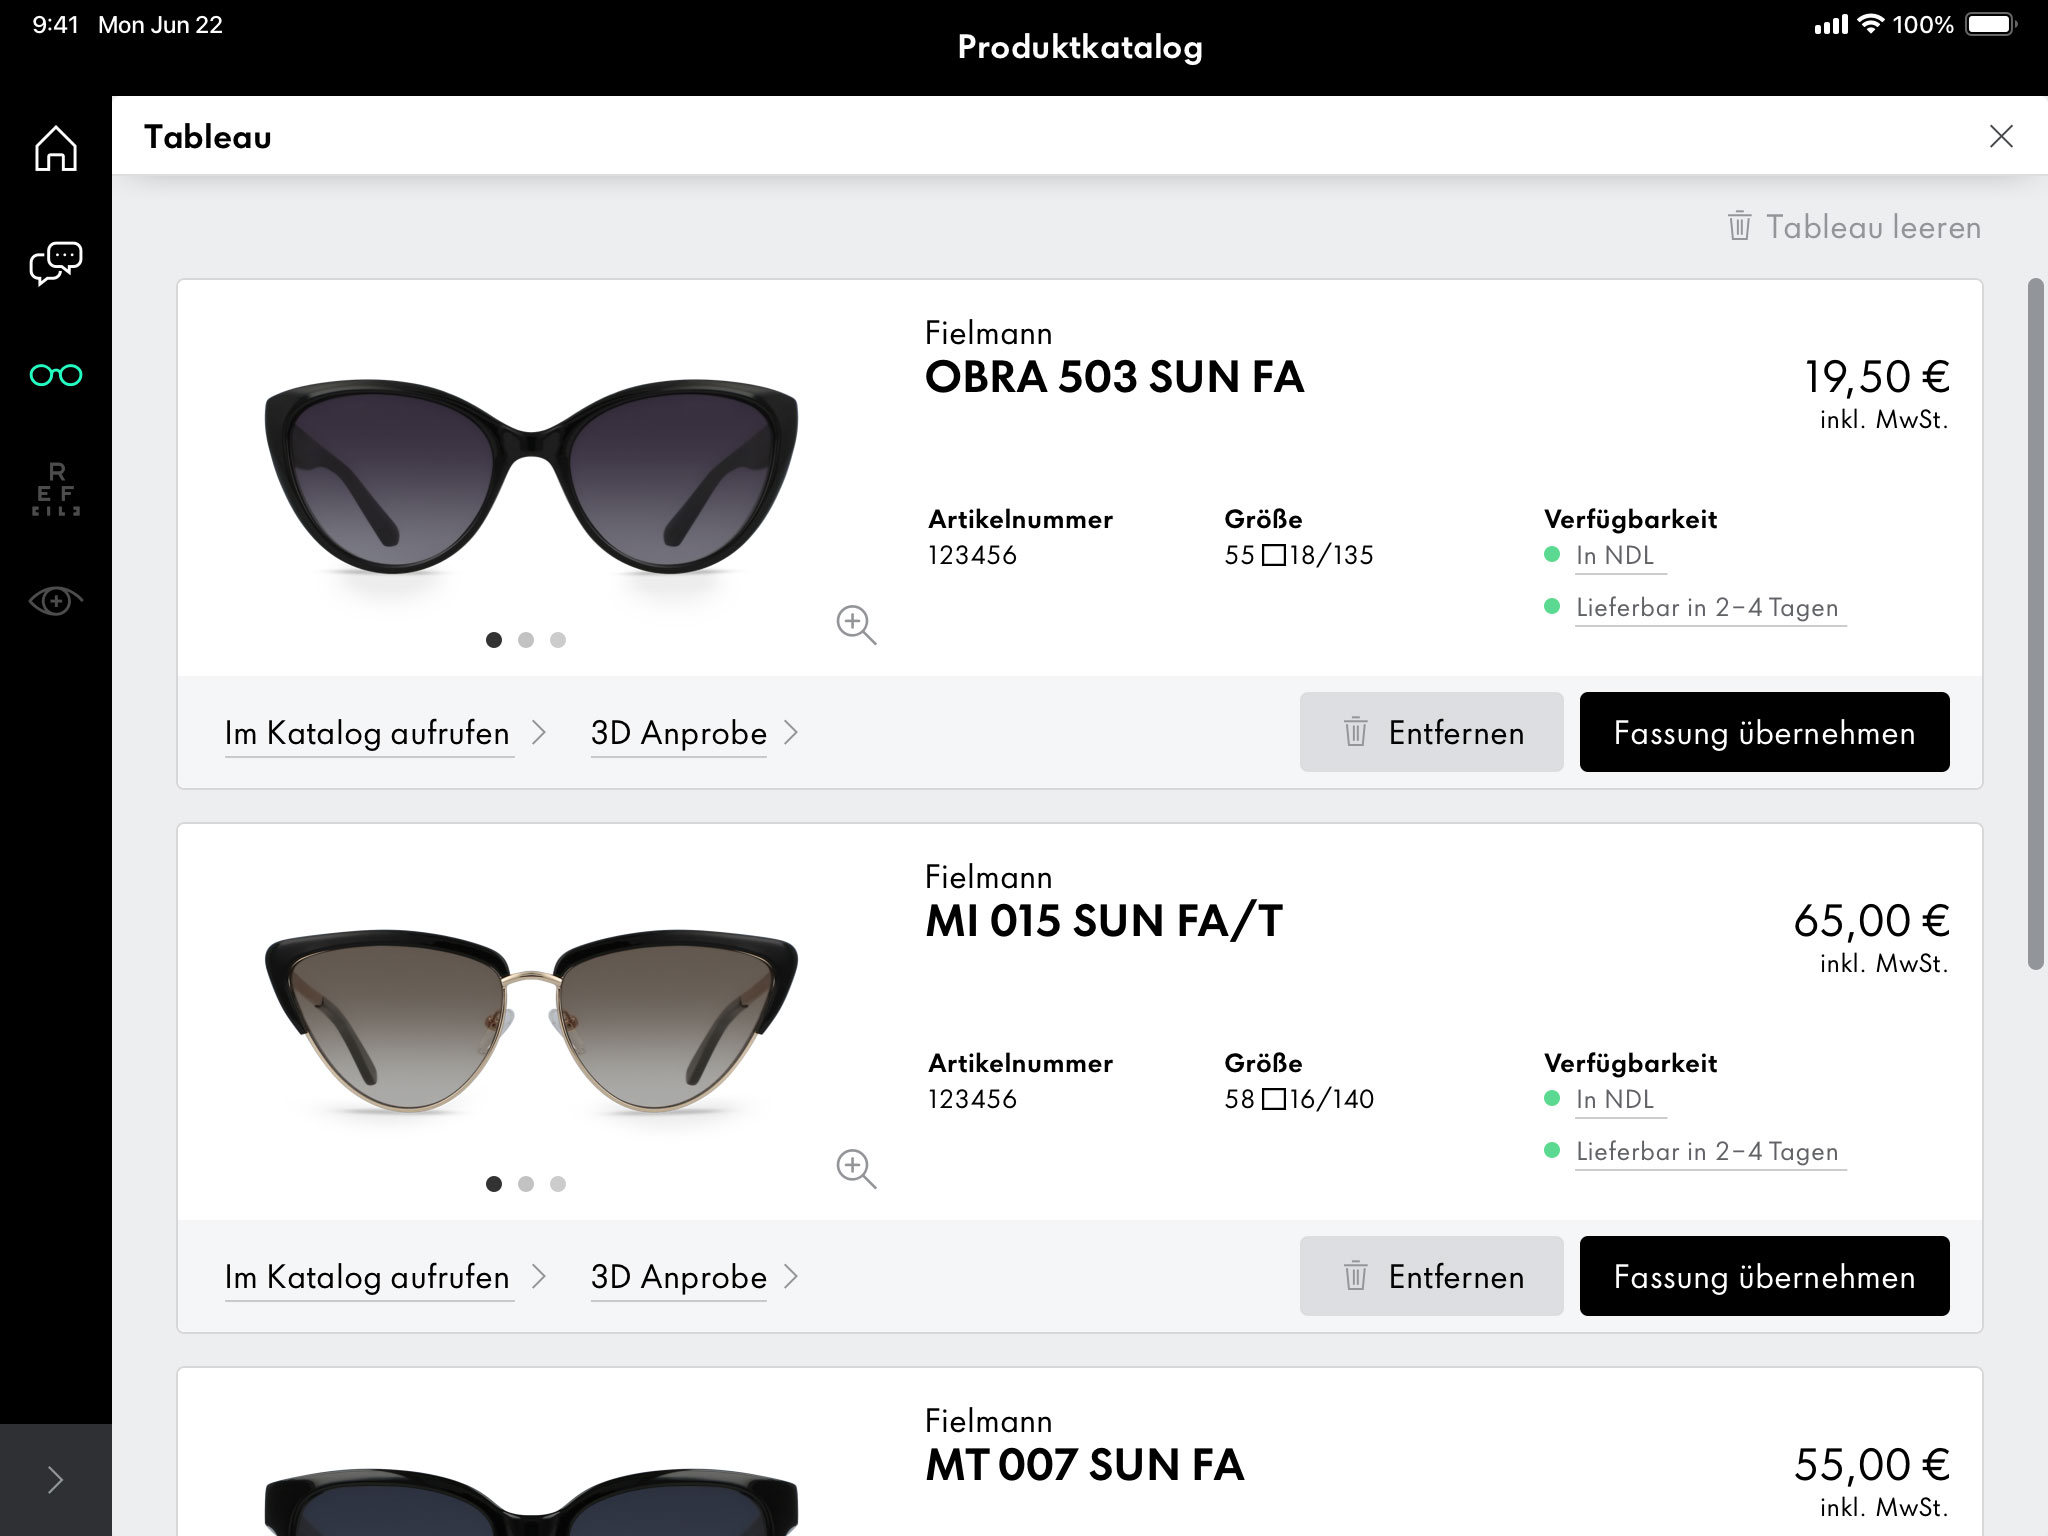This screenshot has height=1536, width=2048.
Task: Open Im Katalog aufrufen chevron for OBRA 503
Action: pyautogui.click(x=541, y=733)
